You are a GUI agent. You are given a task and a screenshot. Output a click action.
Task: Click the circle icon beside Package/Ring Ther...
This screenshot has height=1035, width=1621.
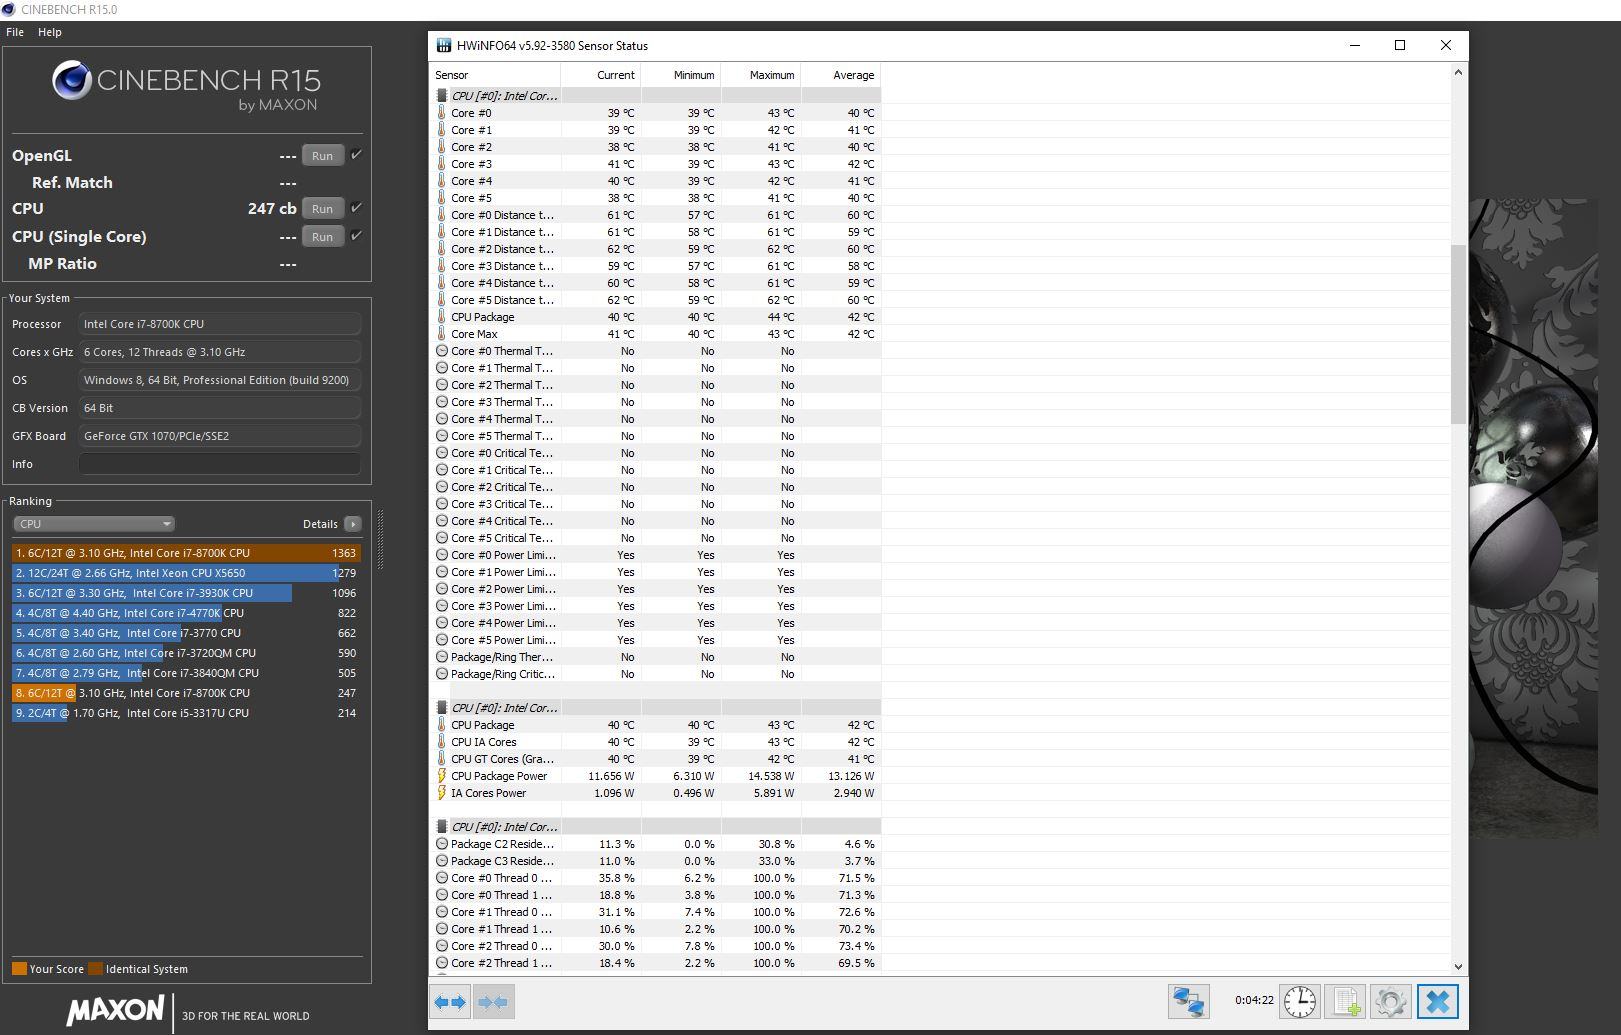pyautogui.click(x=442, y=657)
